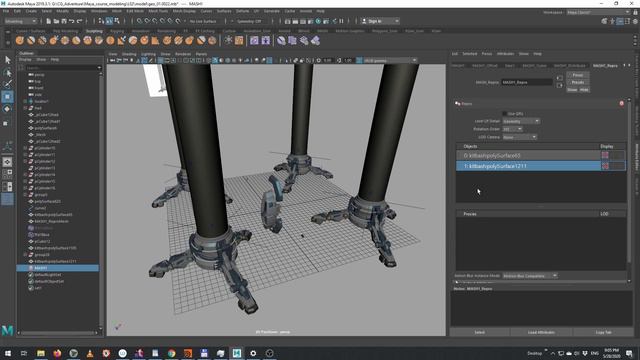Click the Hide button
Screen dimensions: 640x360
[x=584, y=90]
